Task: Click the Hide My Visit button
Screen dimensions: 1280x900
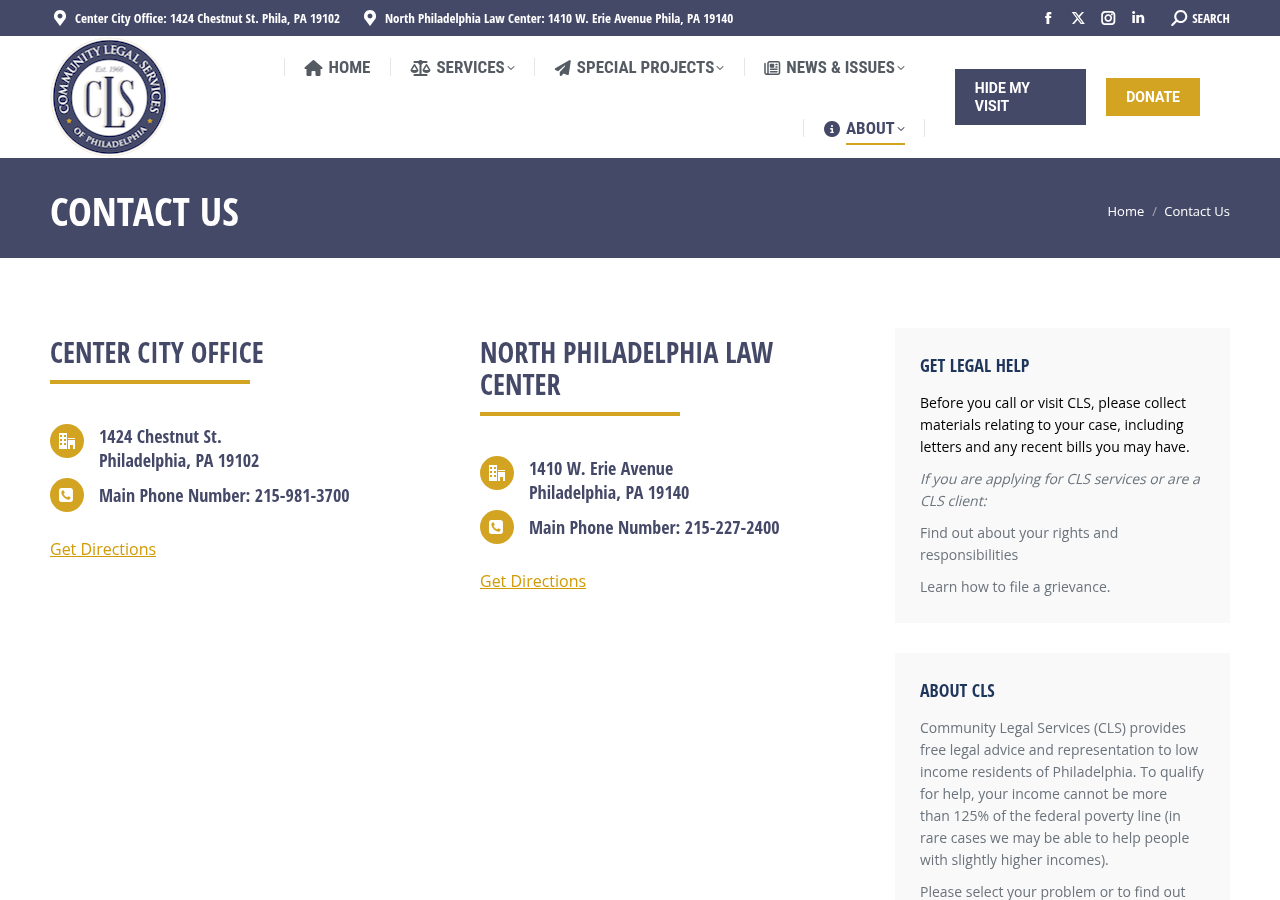Action: tap(1020, 97)
